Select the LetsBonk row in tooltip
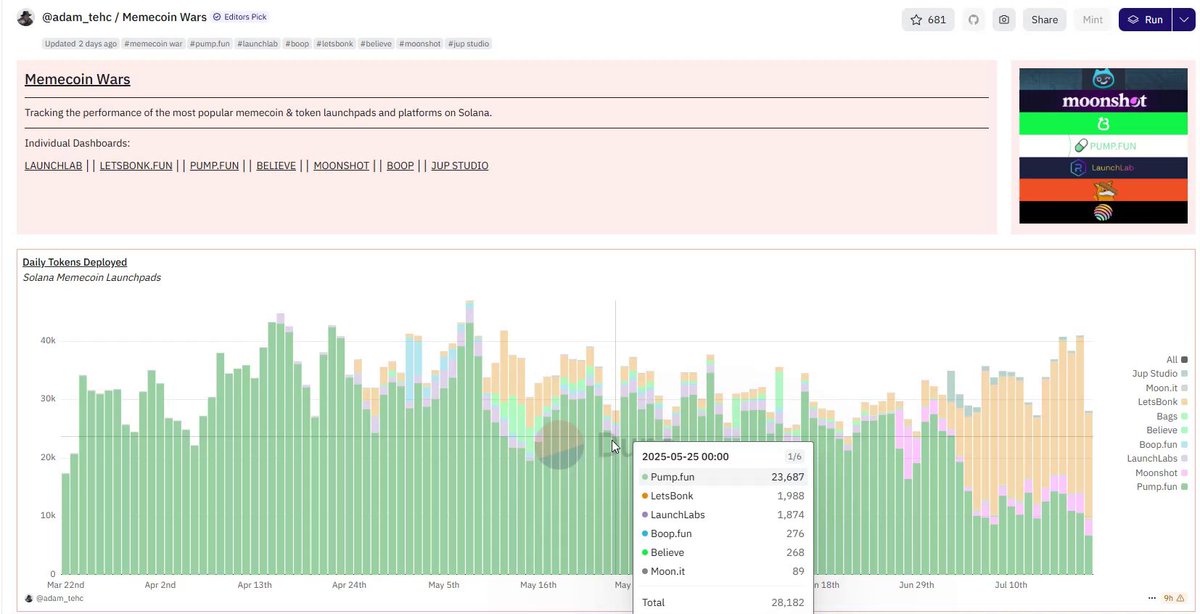The image size is (1200, 614). pos(723,496)
